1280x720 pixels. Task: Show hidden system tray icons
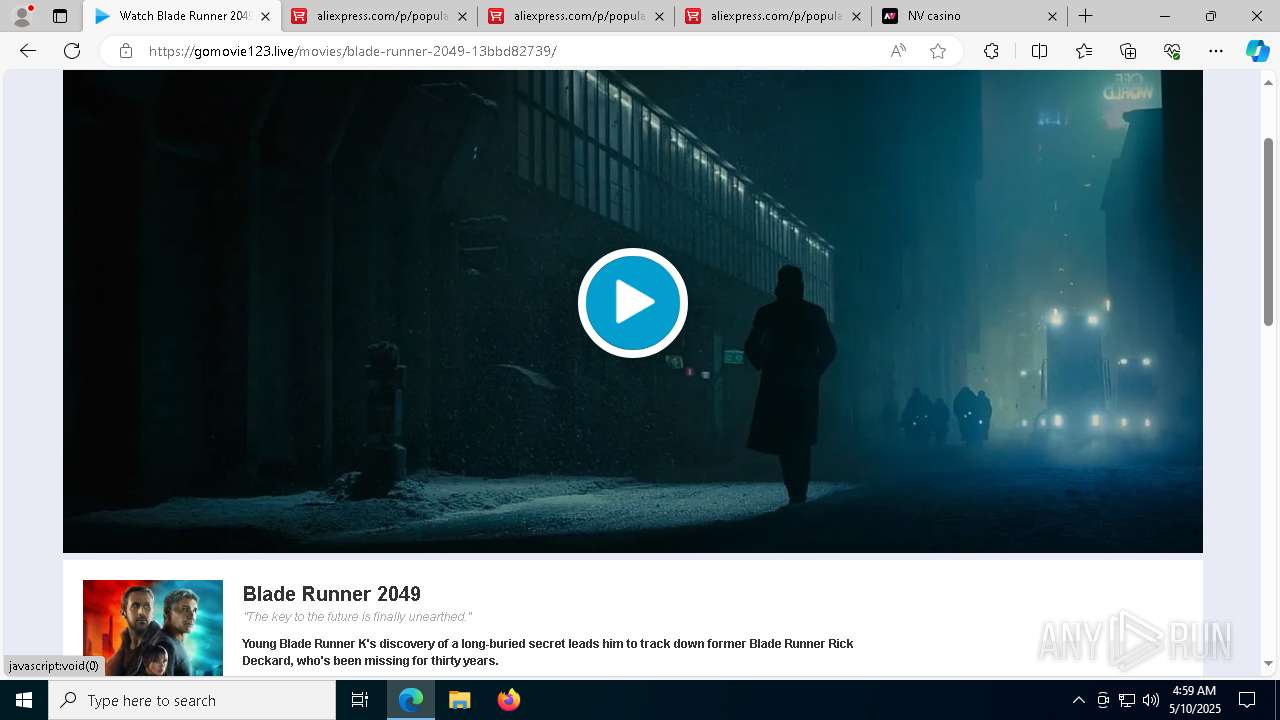pos(1078,700)
